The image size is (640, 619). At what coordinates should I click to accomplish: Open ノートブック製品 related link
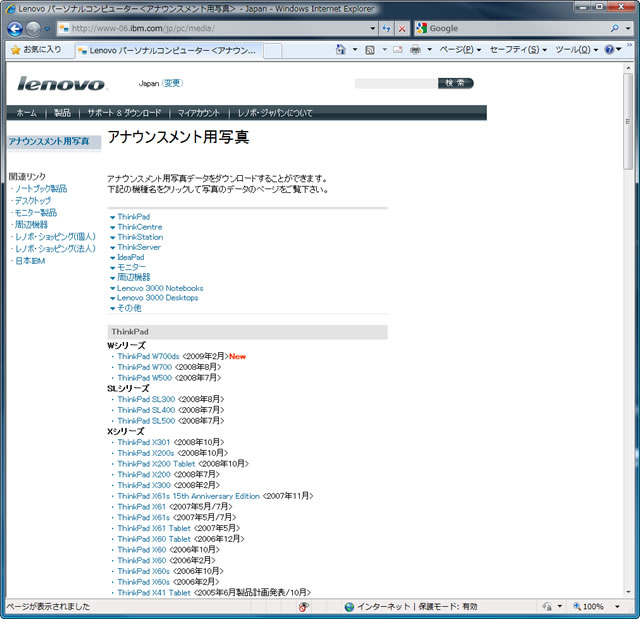[x=41, y=189]
